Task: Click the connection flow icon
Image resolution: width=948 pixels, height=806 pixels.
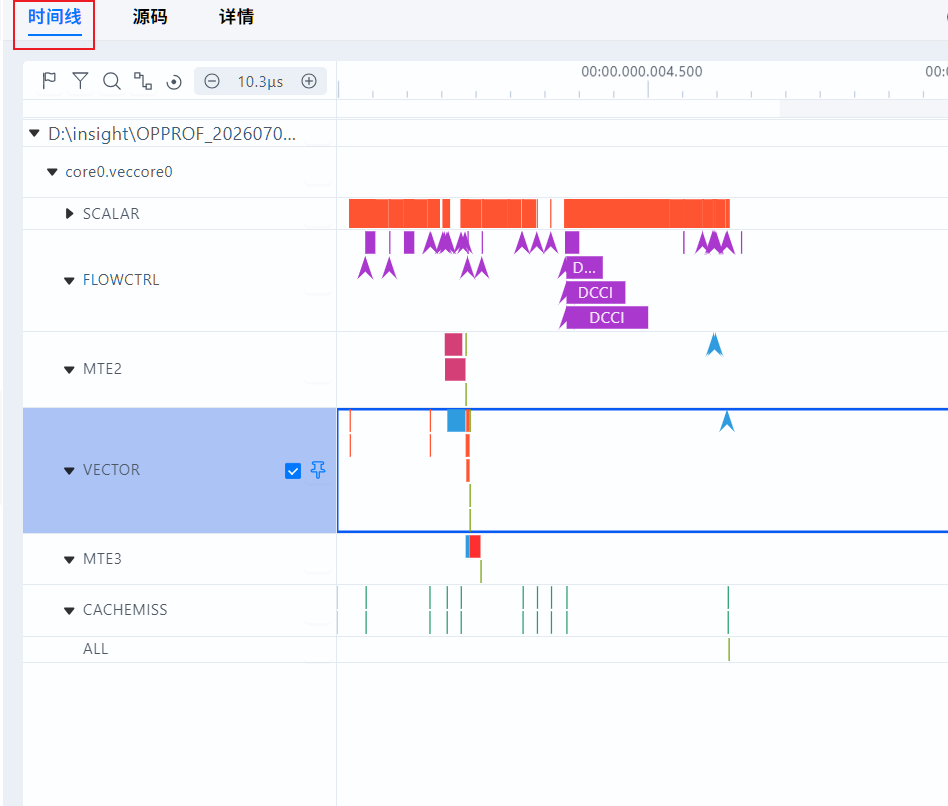Action: pos(143,80)
